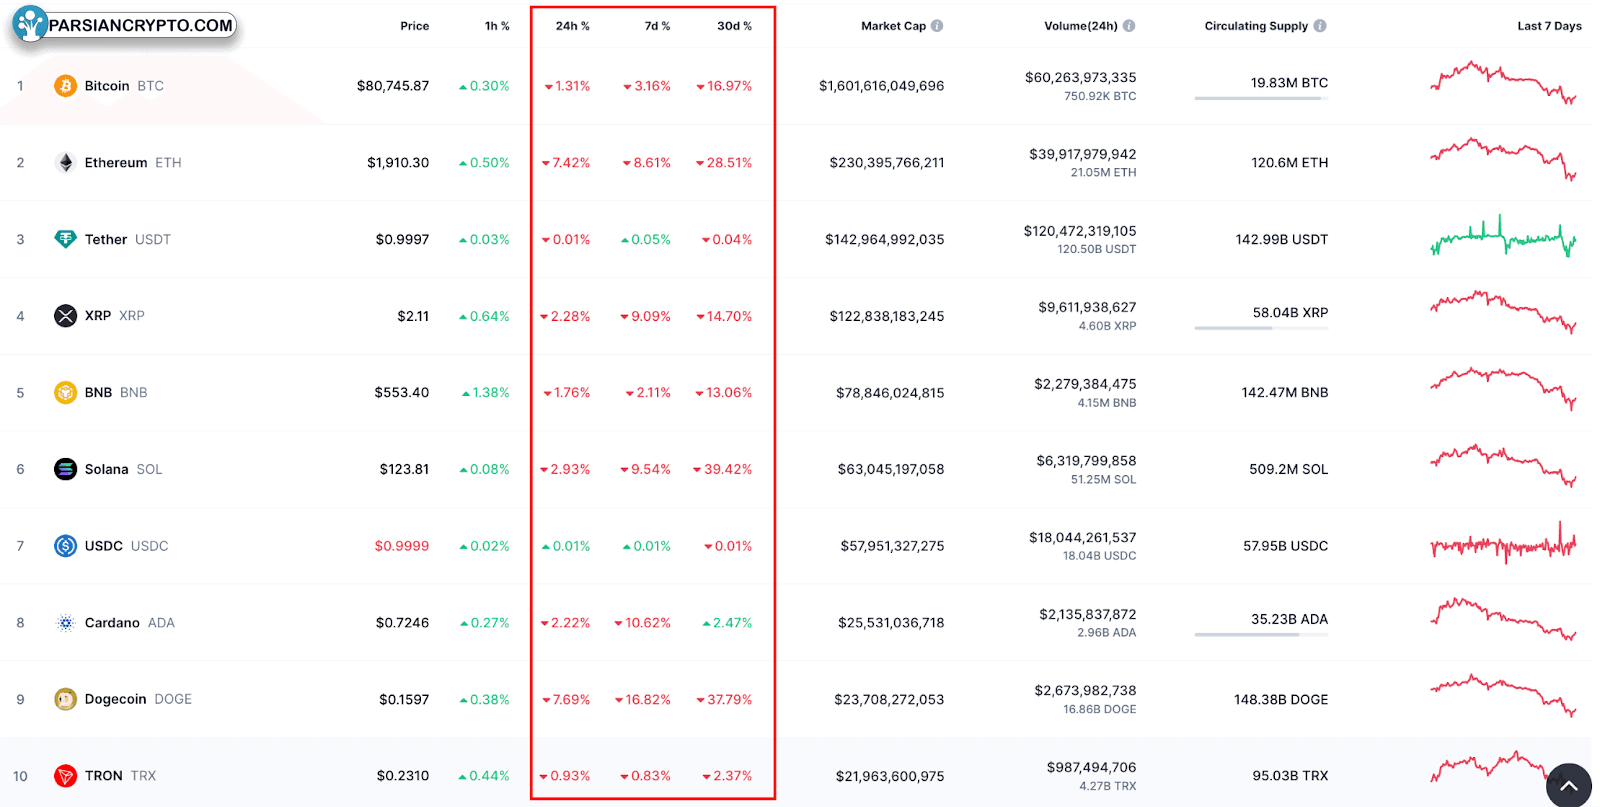This screenshot has height=807, width=1600.
Task: Click the info icon beside Circulating Supply
Action: 1320,26
